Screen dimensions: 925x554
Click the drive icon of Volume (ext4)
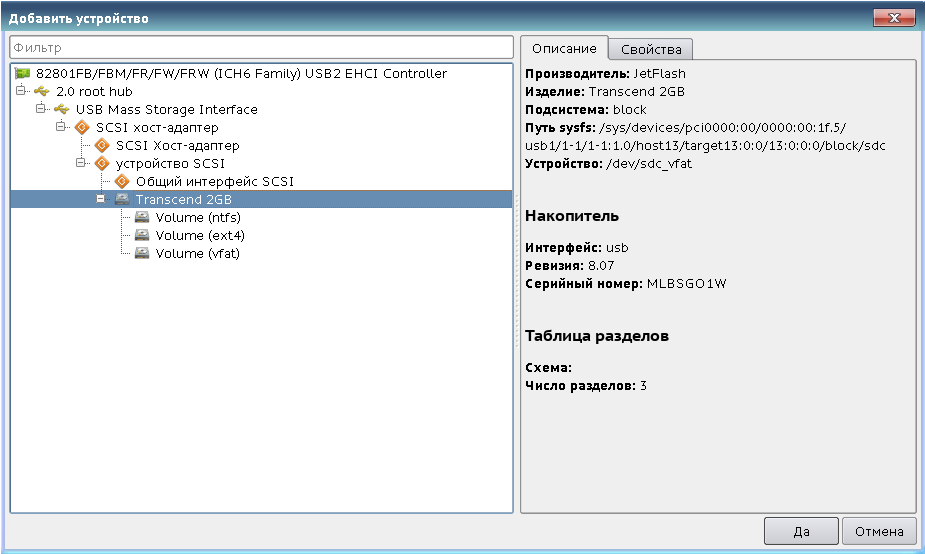(x=142, y=235)
